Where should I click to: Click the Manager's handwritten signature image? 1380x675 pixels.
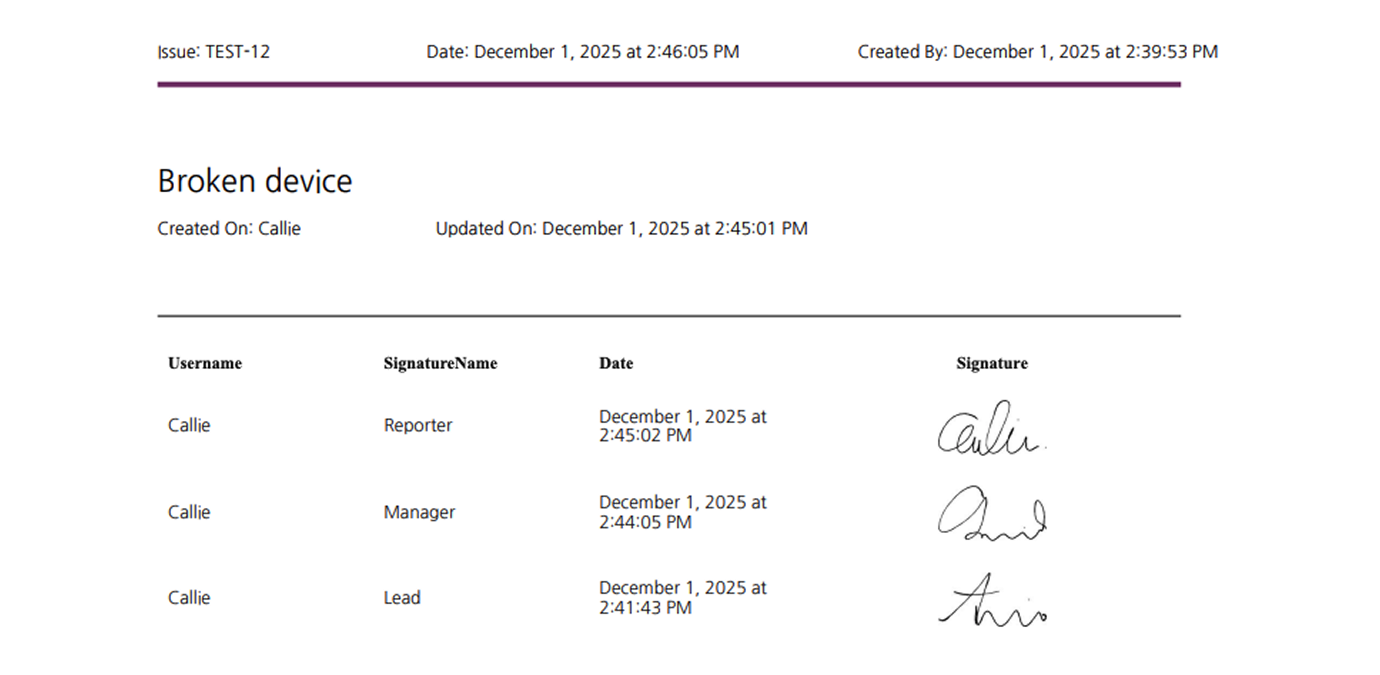[x=991, y=515]
